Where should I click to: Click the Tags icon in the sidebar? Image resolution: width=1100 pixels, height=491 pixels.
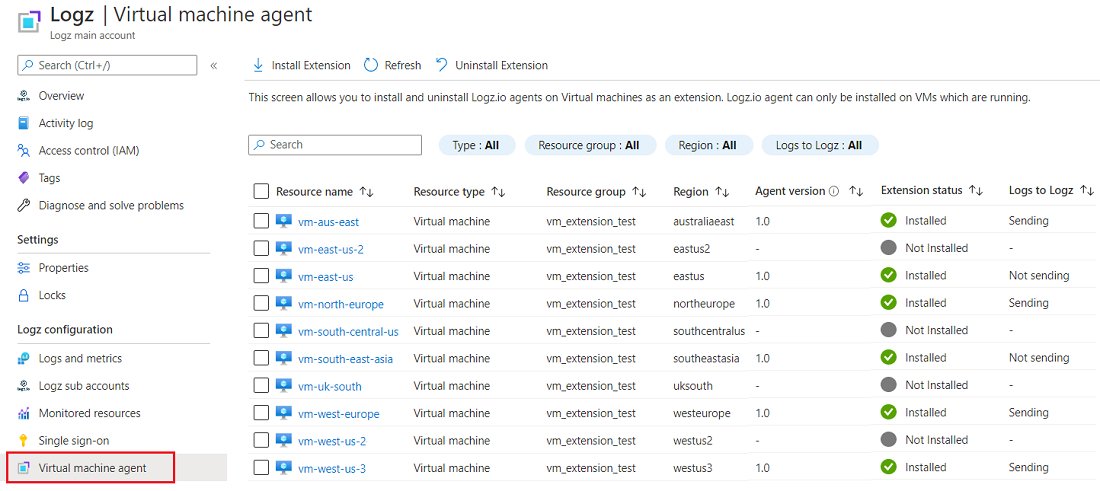click(x=24, y=178)
